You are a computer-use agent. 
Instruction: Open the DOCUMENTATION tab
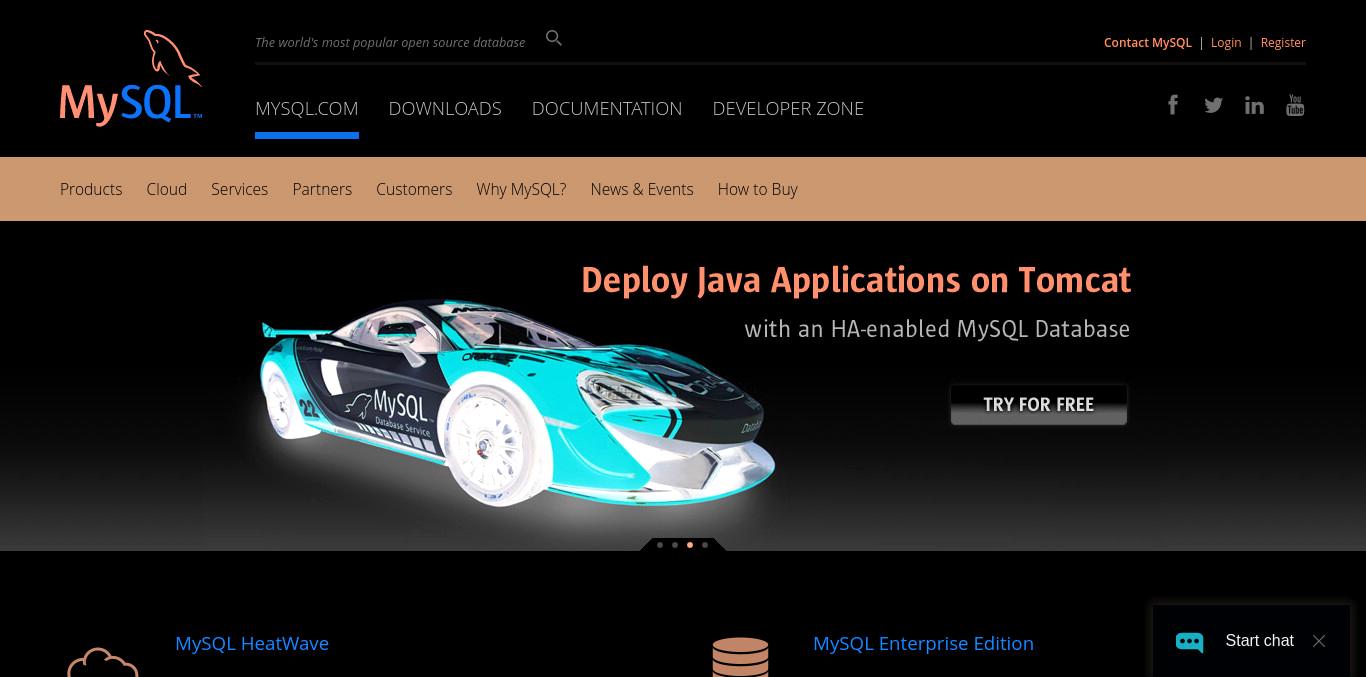pyautogui.click(x=607, y=108)
